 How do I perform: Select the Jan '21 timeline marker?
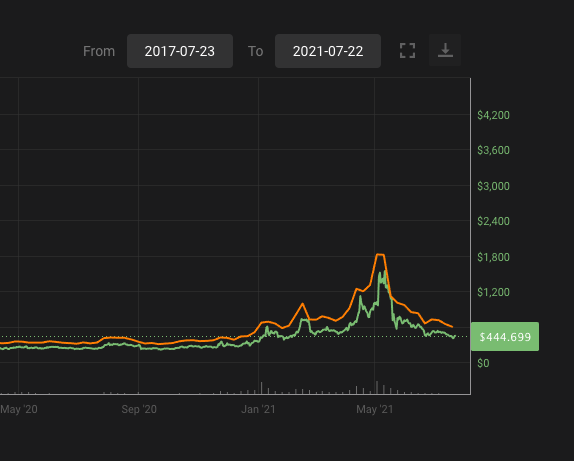point(258,409)
